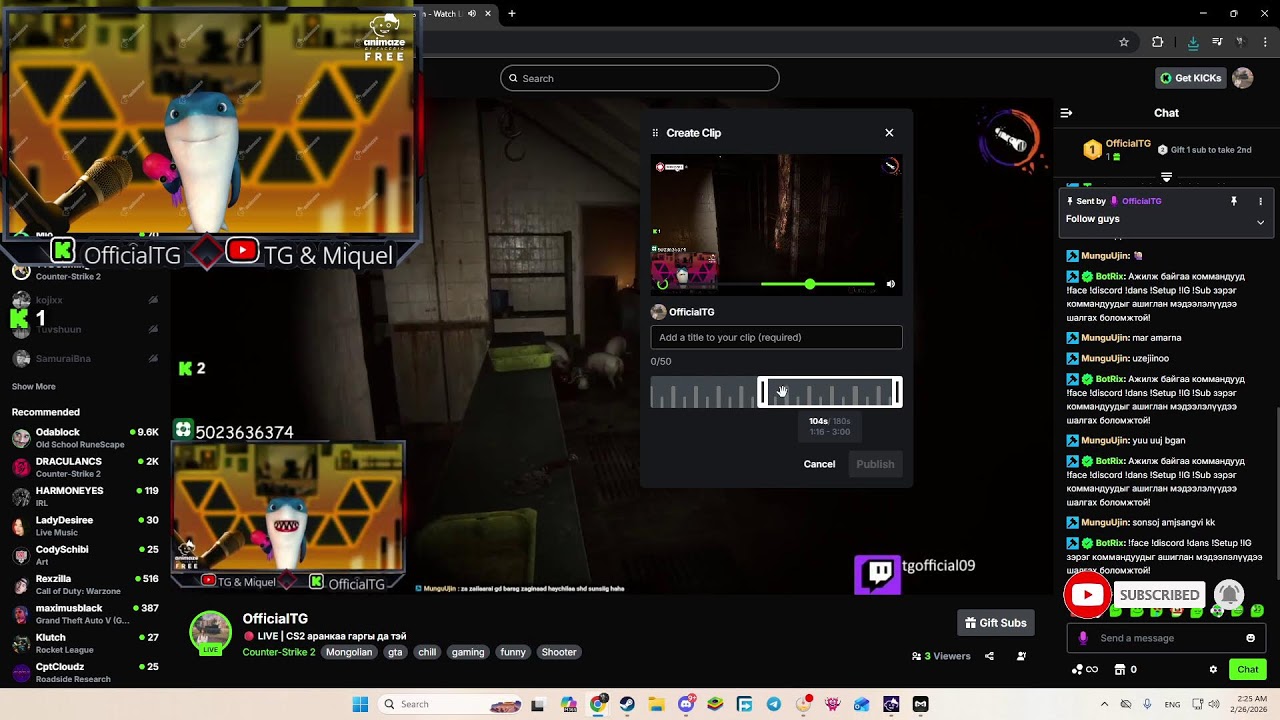Image resolution: width=1280 pixels, height=720 pixels.
Task: Open LadyDesiree recommended channel
Action: (85, 526)
